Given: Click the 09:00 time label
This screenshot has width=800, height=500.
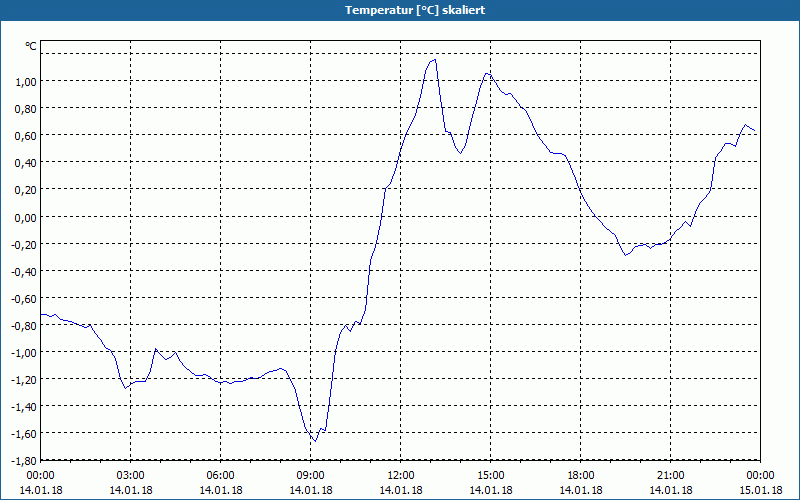Looking at the screenshot, I should click(x=311, y=476).
